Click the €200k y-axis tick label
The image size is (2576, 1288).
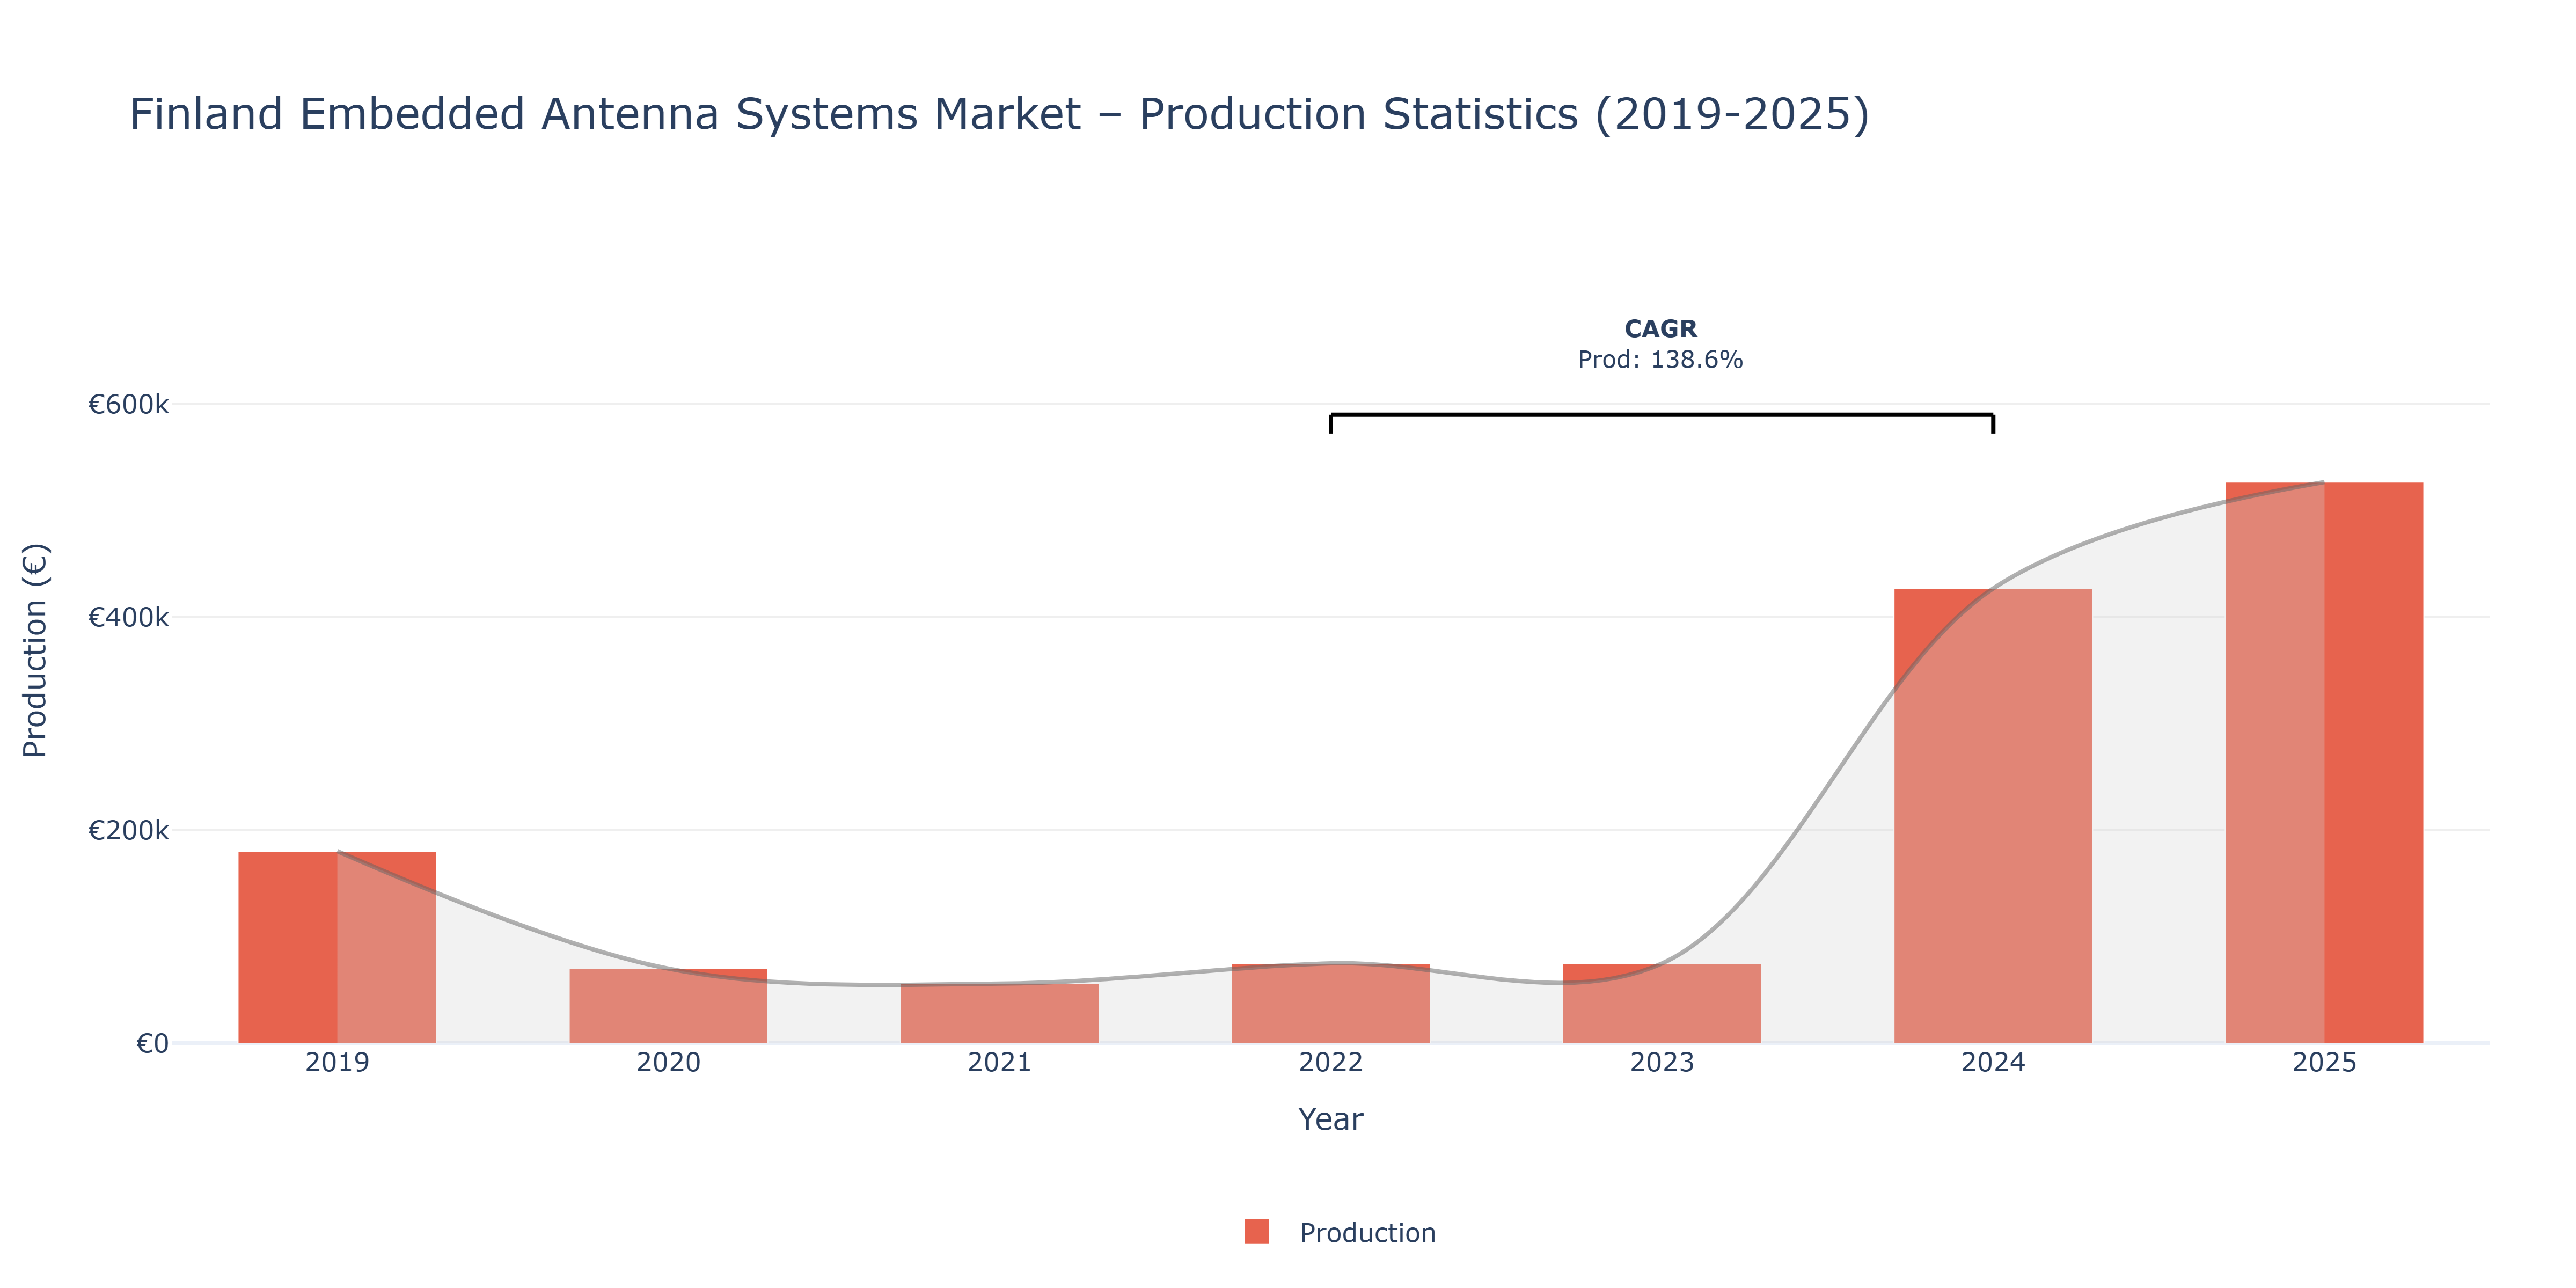point(128,830)
